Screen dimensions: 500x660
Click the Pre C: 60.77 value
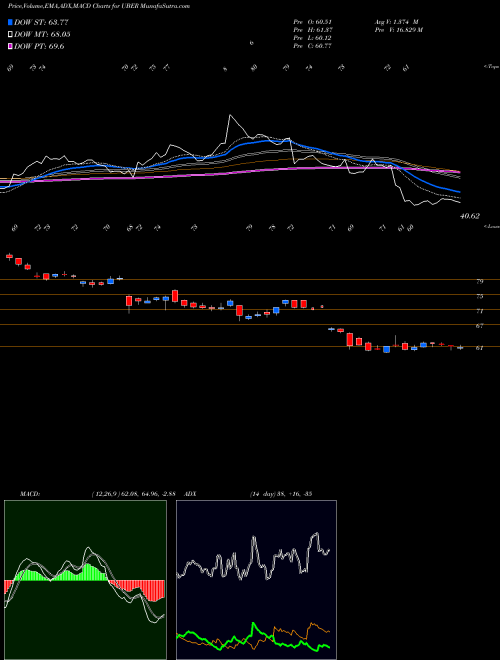click(x=313, y=46)
